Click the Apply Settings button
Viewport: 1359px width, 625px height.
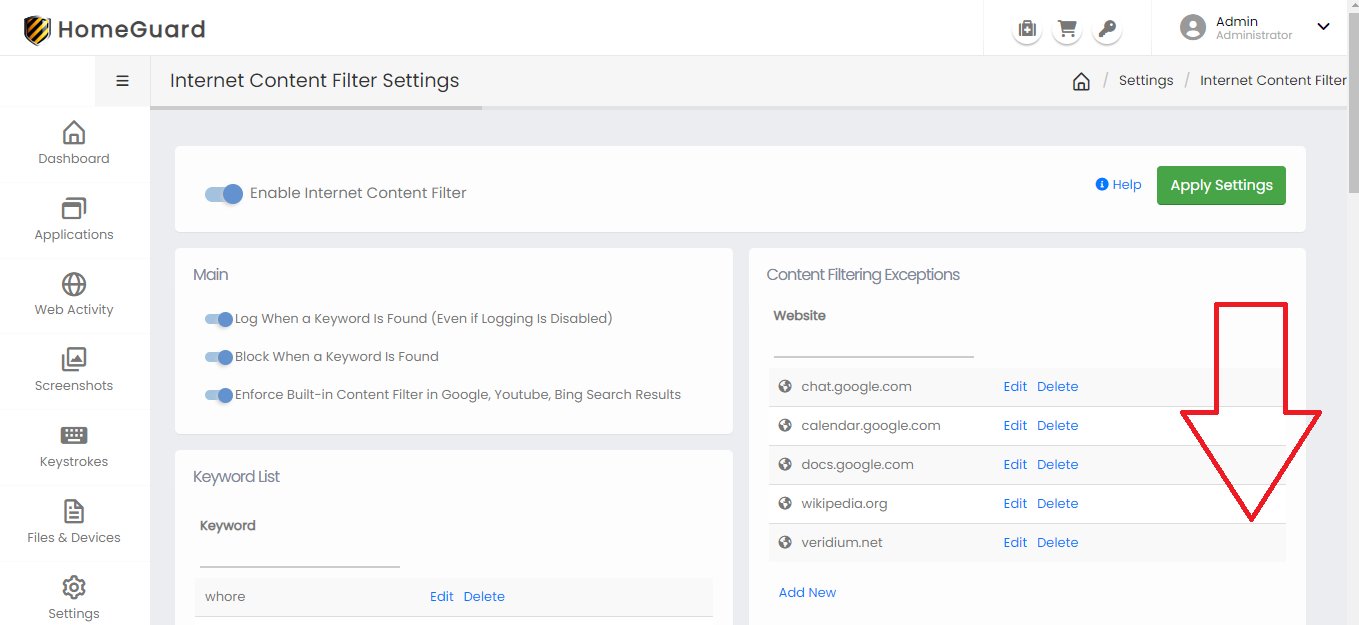pos(1221,185)
